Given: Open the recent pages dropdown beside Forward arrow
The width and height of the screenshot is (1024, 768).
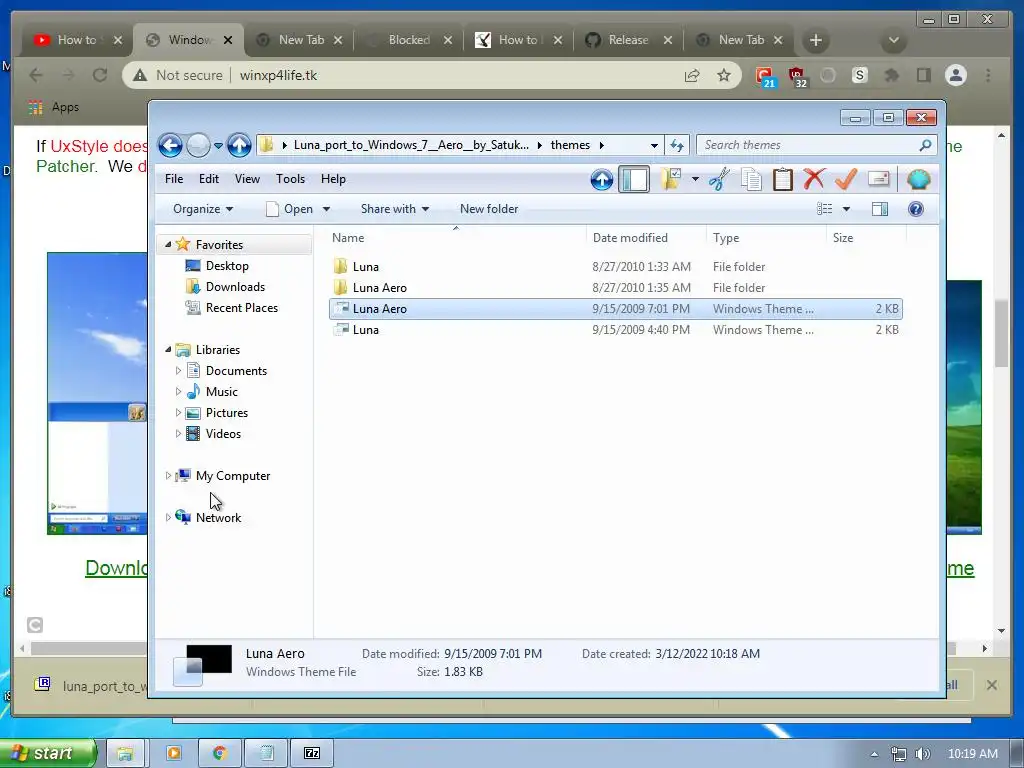Looking at the screenshot, I should (218, 145).
